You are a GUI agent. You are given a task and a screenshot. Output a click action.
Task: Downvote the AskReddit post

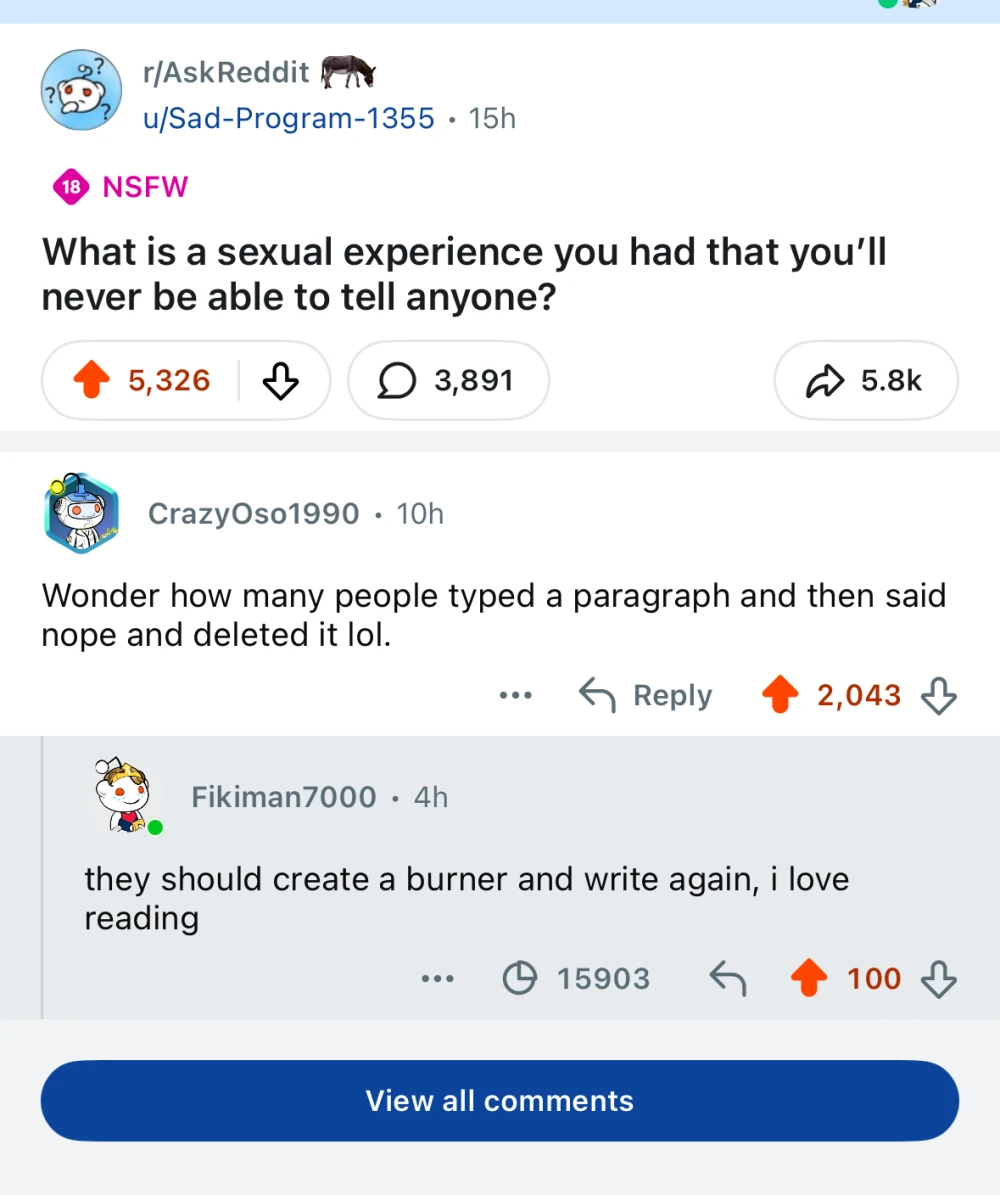(280, 381)
